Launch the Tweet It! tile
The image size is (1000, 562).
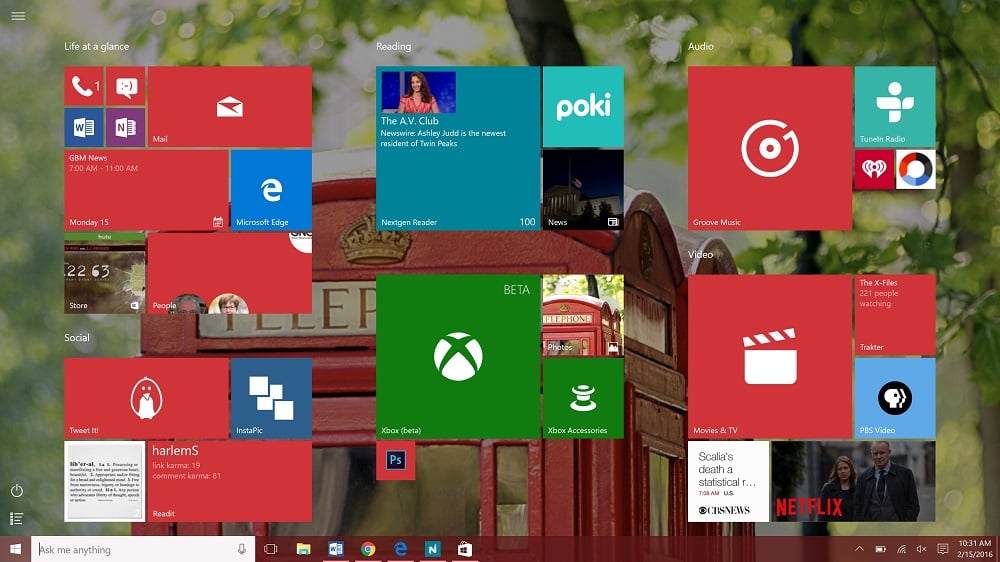coord(146,398)
